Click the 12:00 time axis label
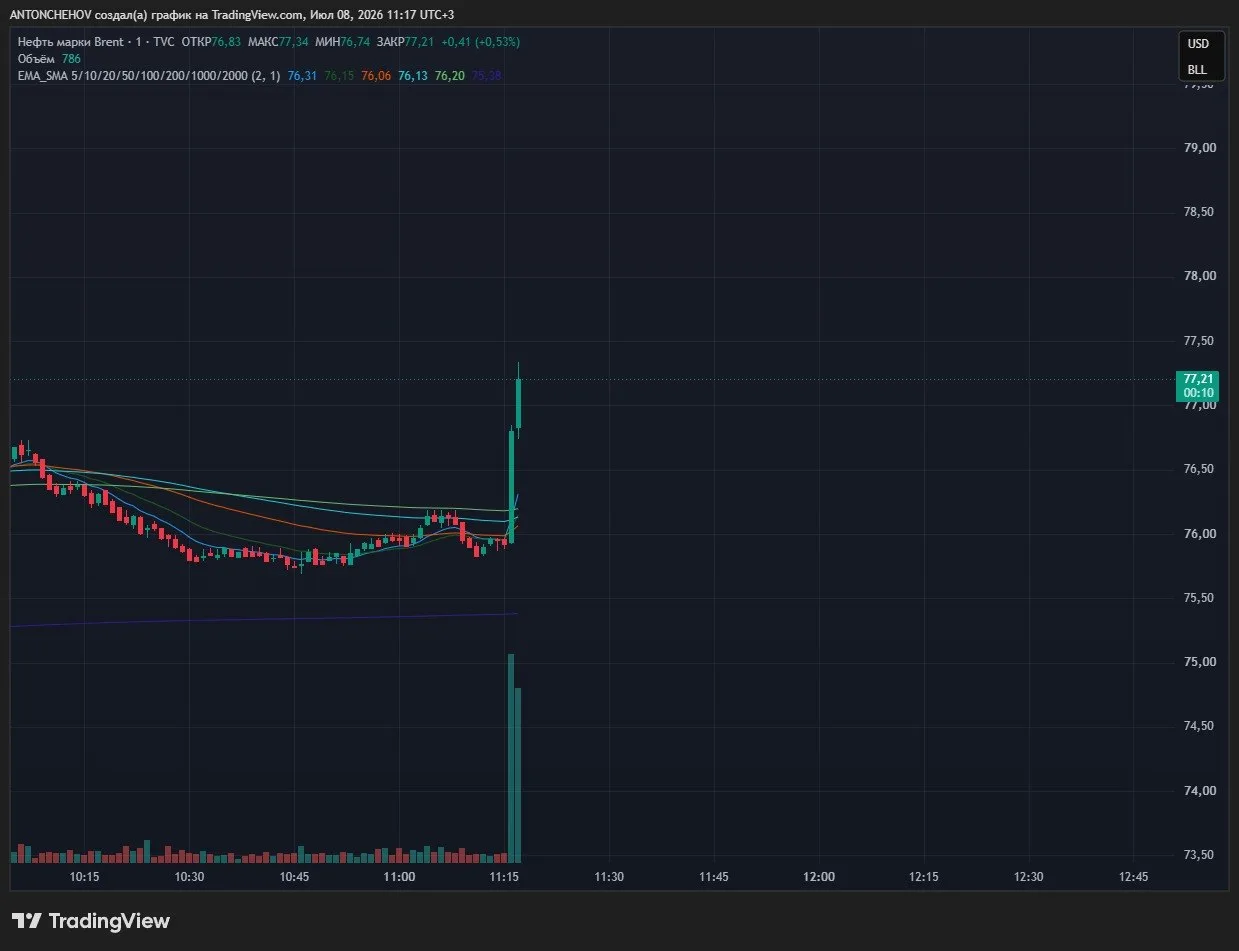 click(819, 877)
